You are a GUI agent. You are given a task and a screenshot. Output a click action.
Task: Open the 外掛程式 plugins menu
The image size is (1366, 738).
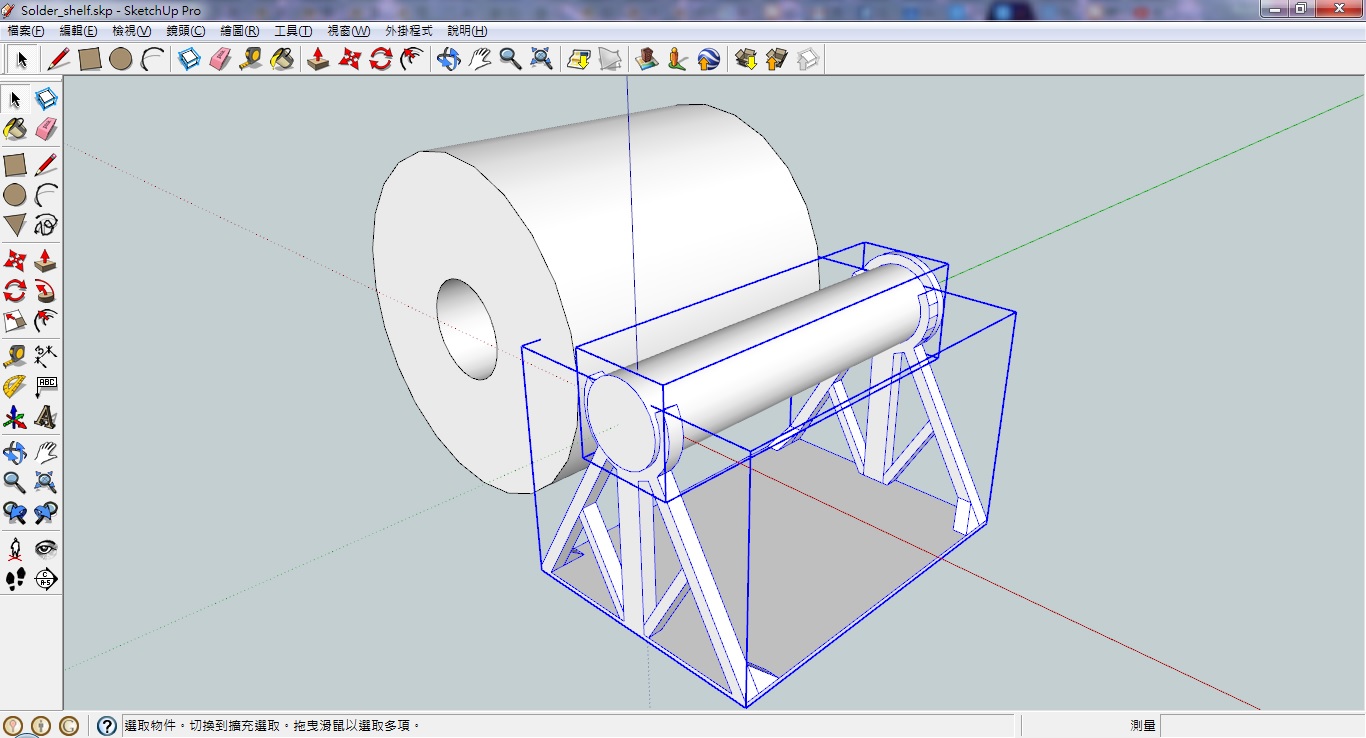409,31
